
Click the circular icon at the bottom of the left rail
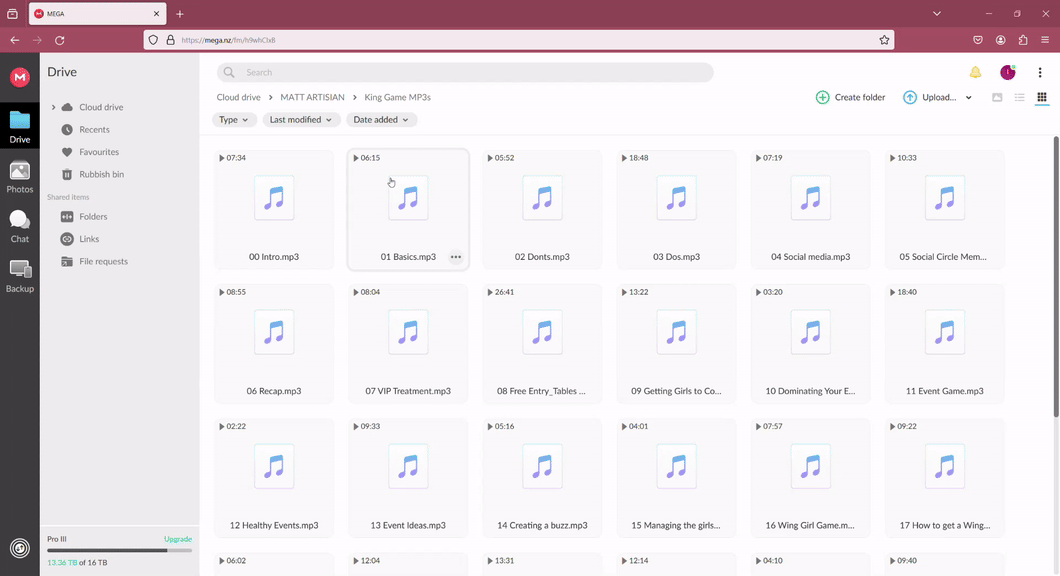tap(20, 548)
